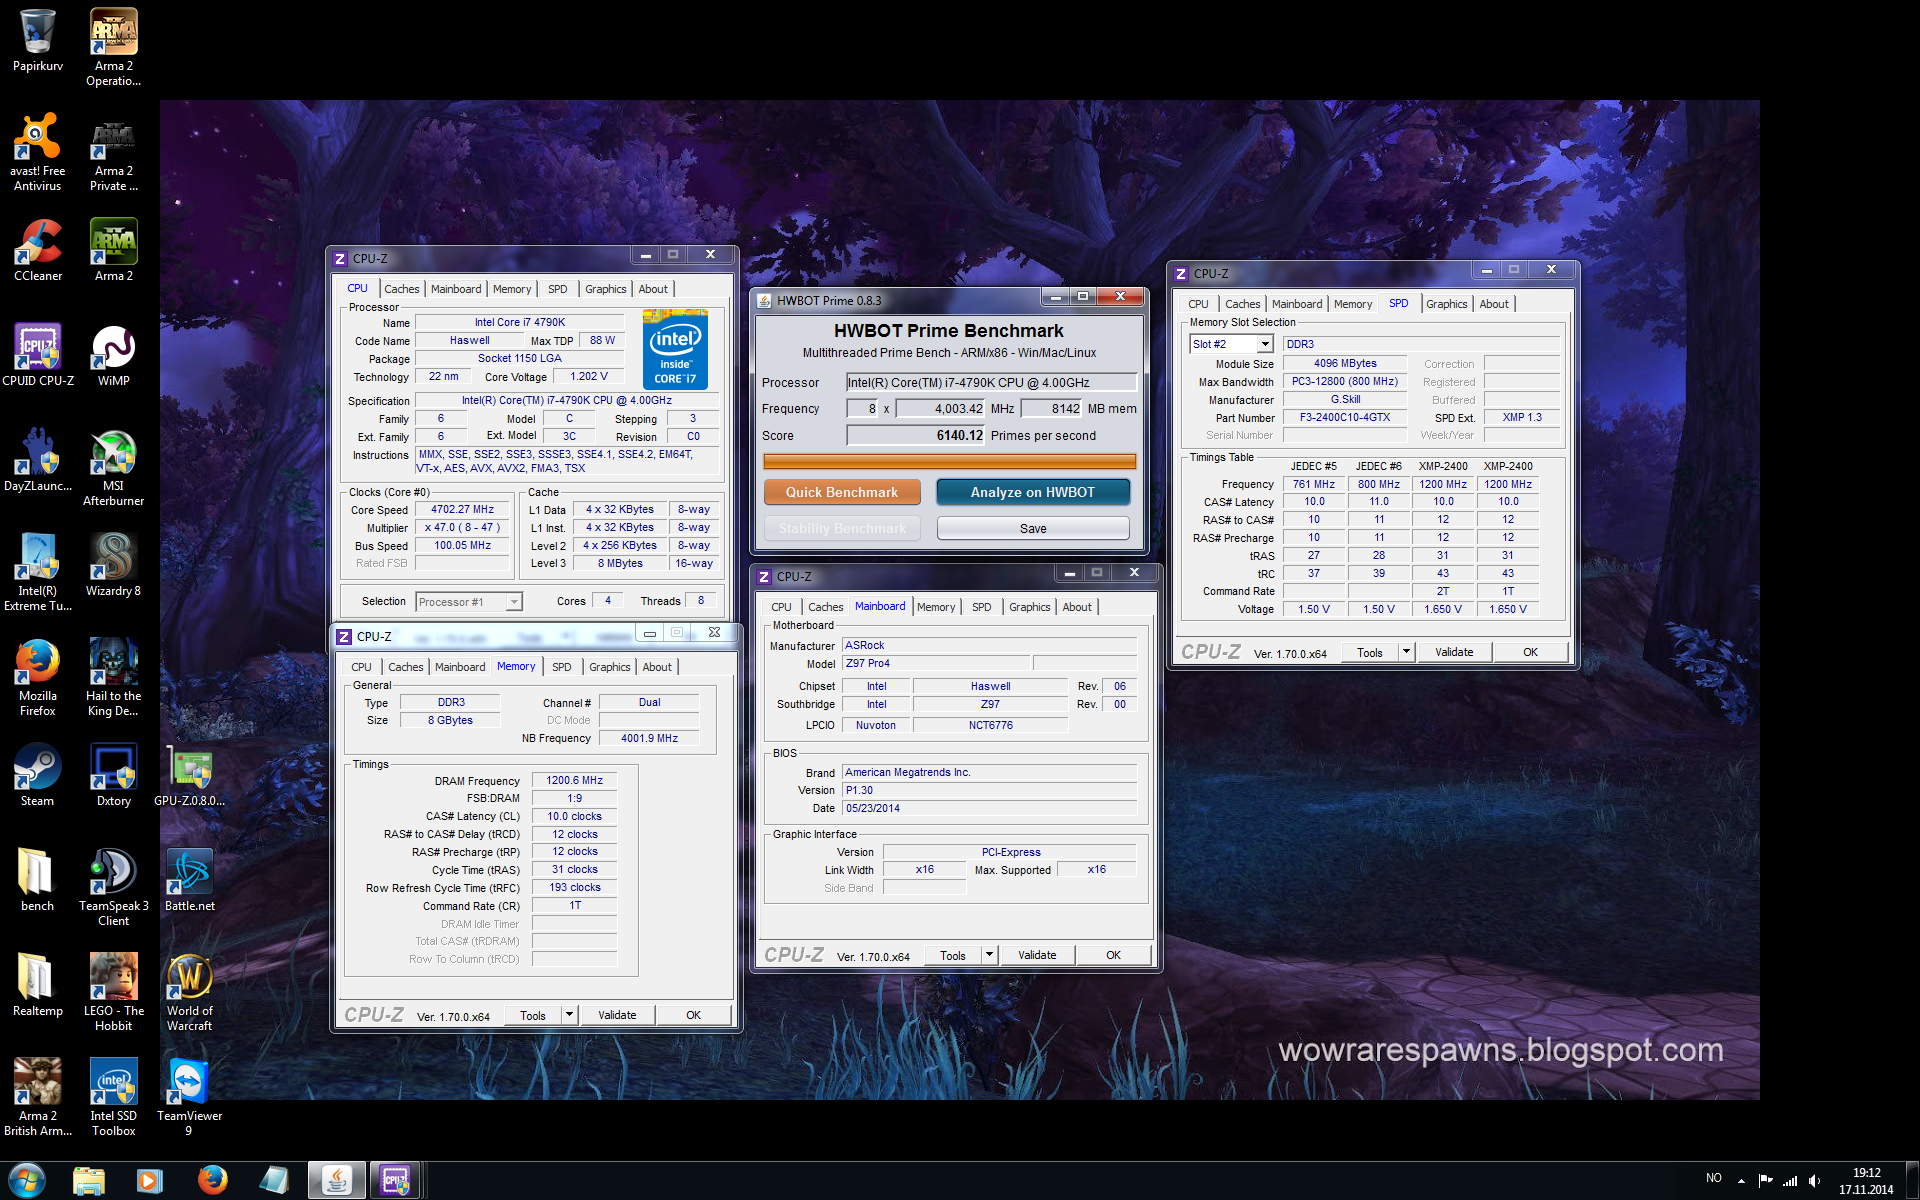Click the Mainboard Model Z97 Pro4 field
The height and width of the screenshot is (1200, 1920).
click(935, 663)
